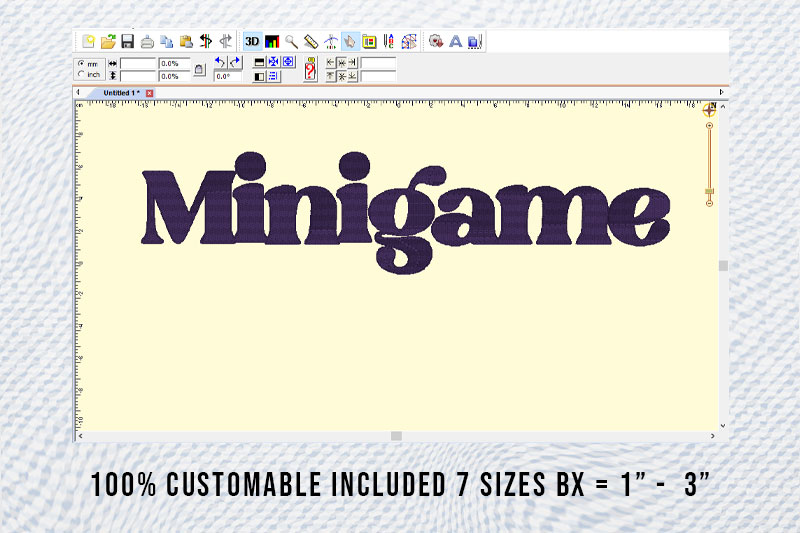Toggle the aspect ratio lock button

(199, 69)
